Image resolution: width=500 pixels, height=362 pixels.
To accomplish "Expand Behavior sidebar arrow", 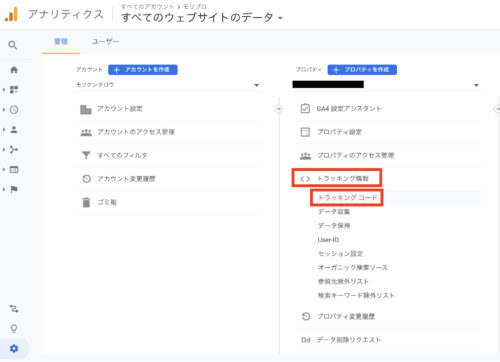I will [x=4, y=170].
